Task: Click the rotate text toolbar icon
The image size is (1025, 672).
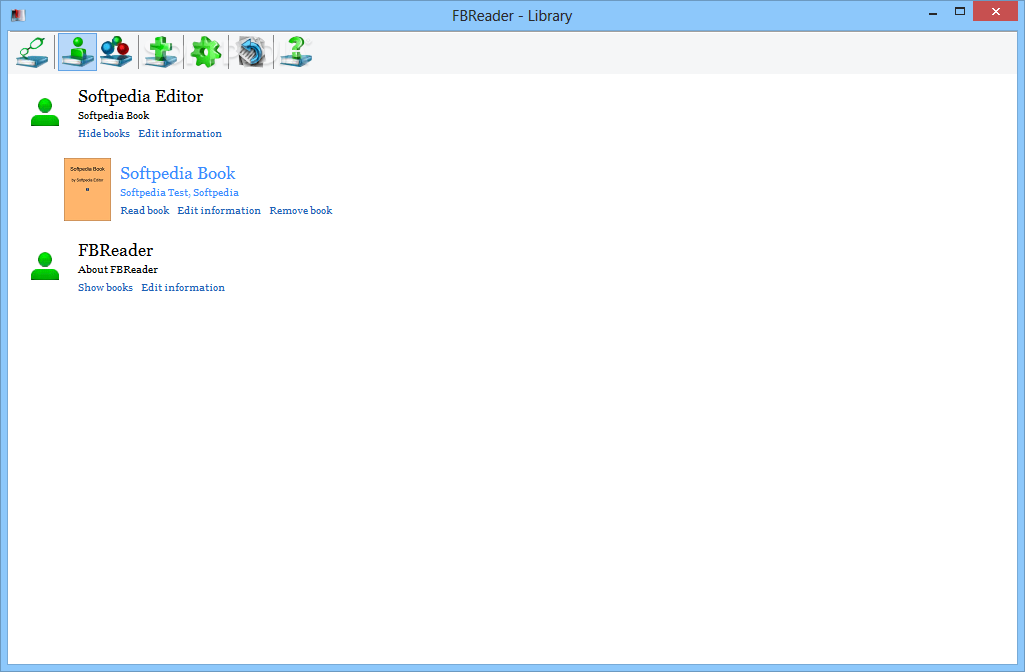Action: pyautogui.click(x=251, y=52)
